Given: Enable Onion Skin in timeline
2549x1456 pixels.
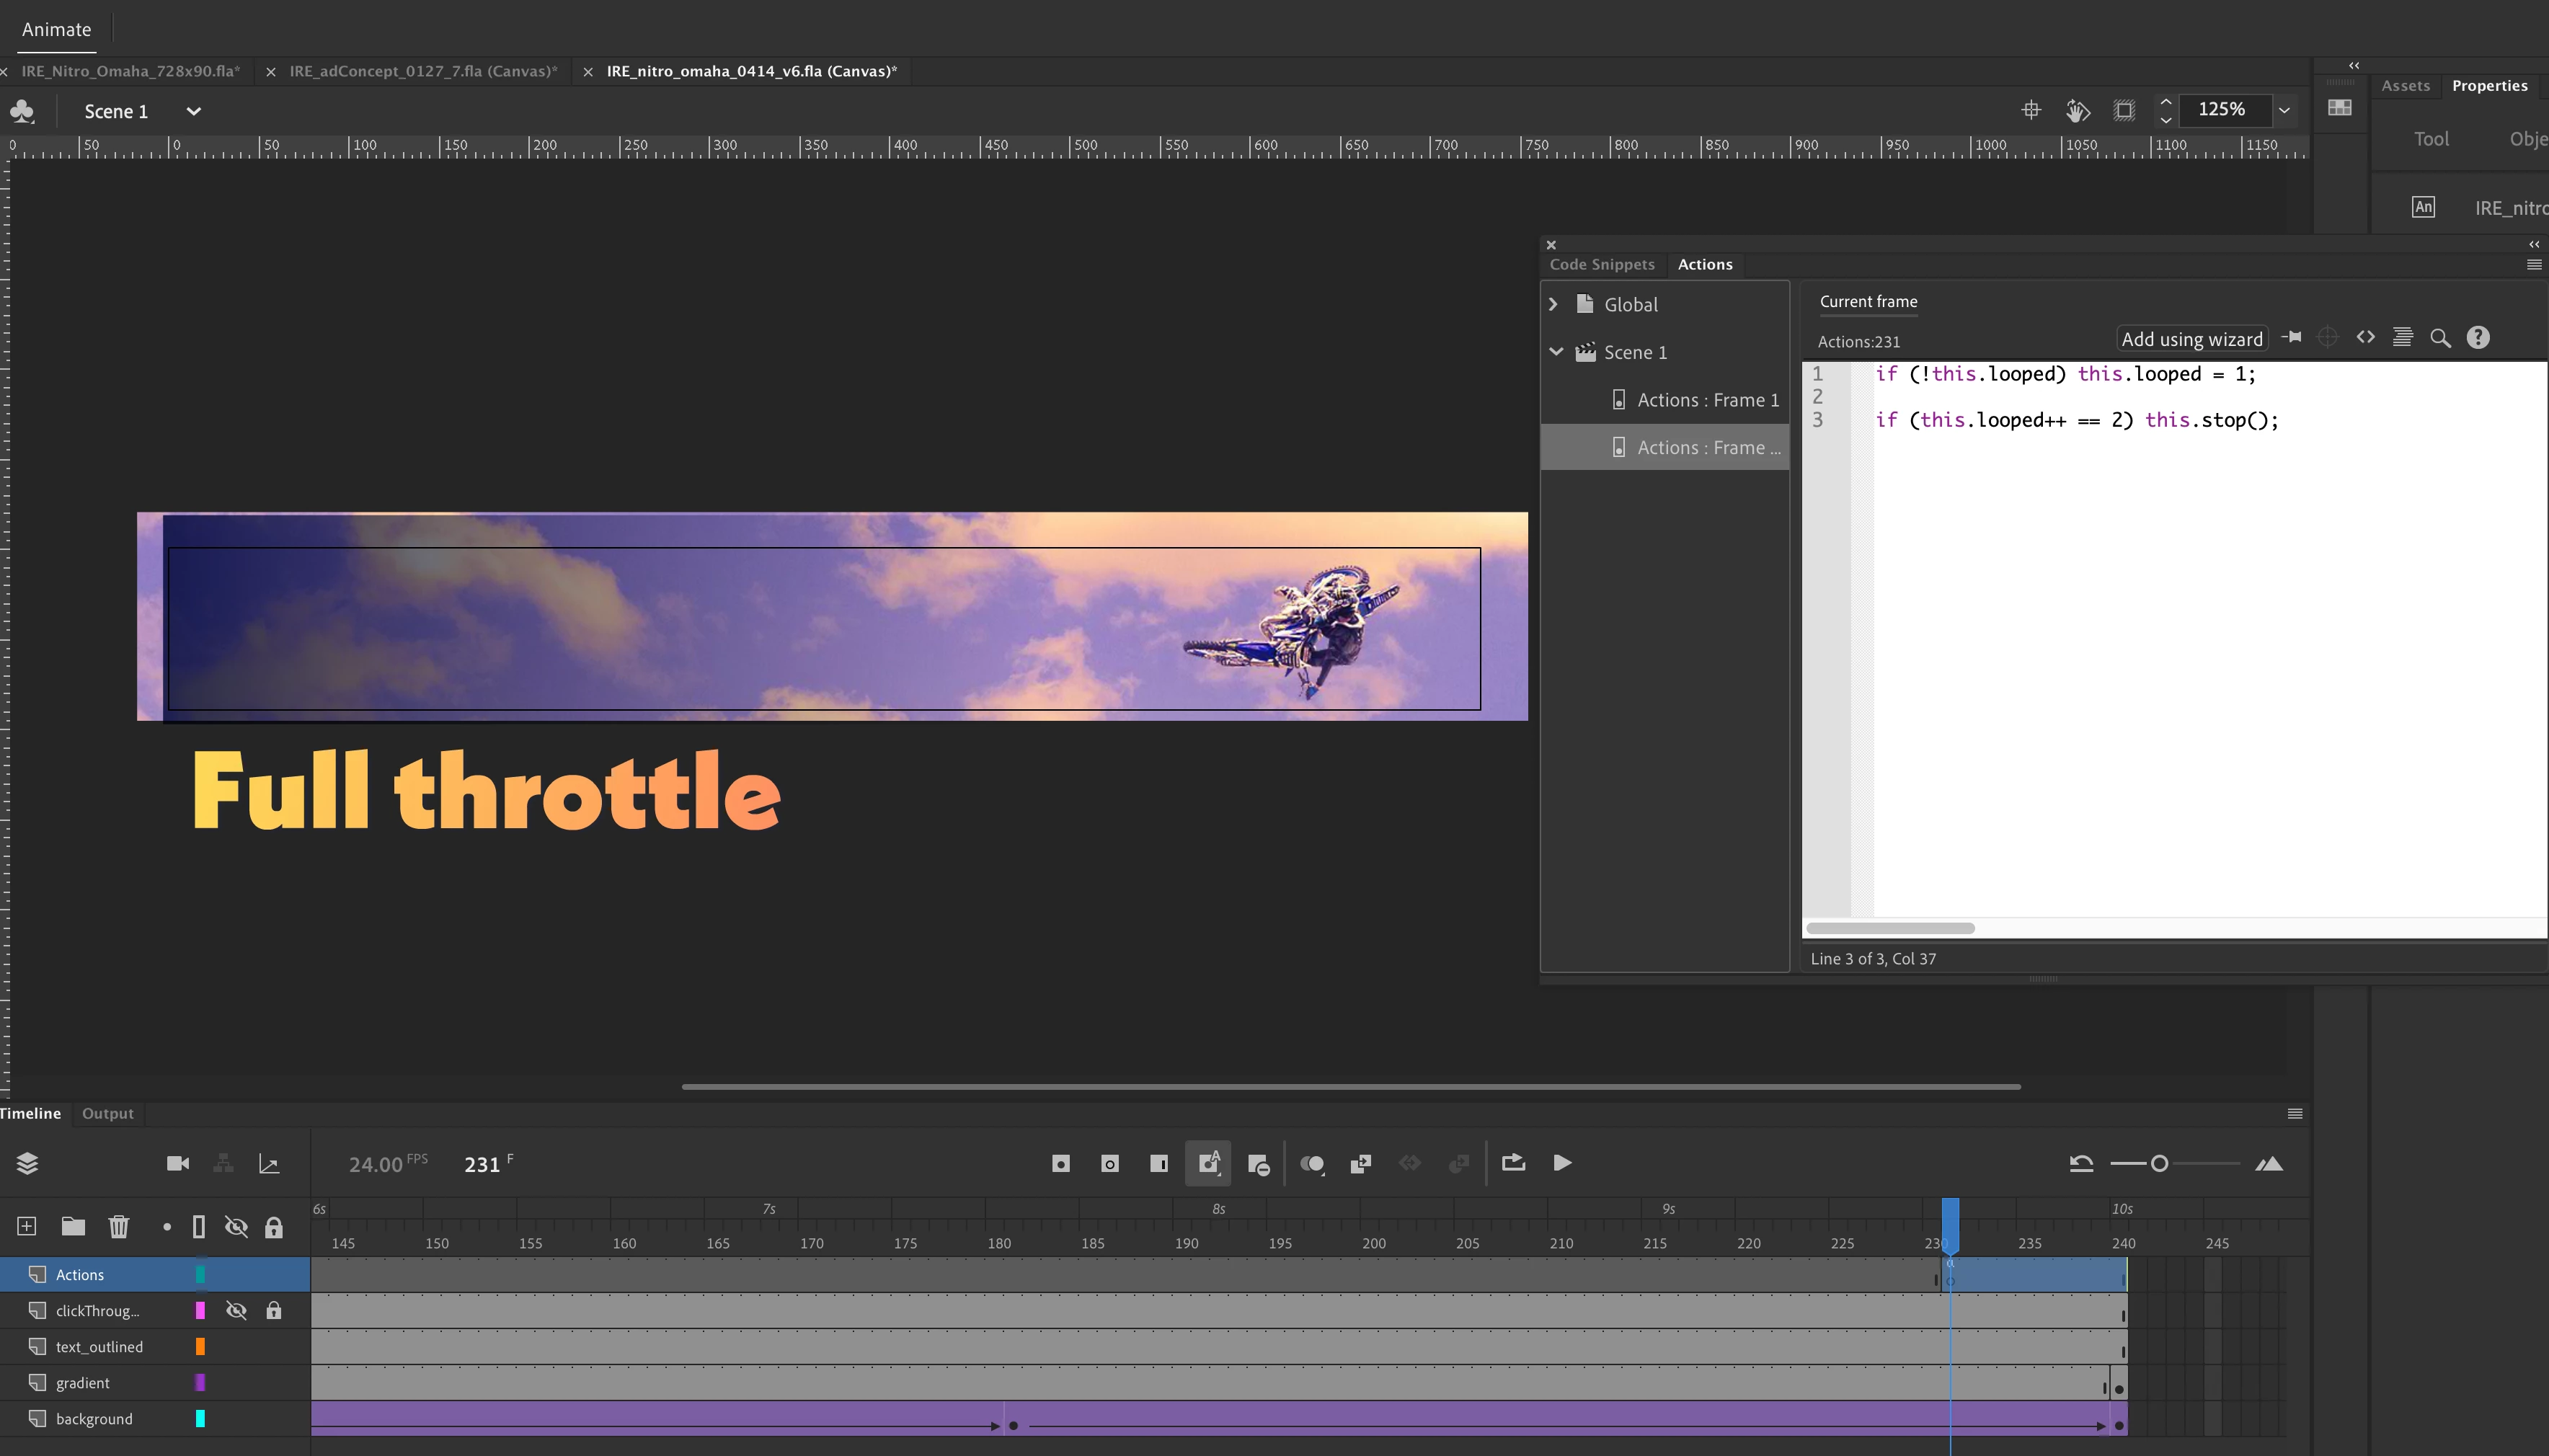Looking at the screenshot, I should [x=1311, y=1163].
